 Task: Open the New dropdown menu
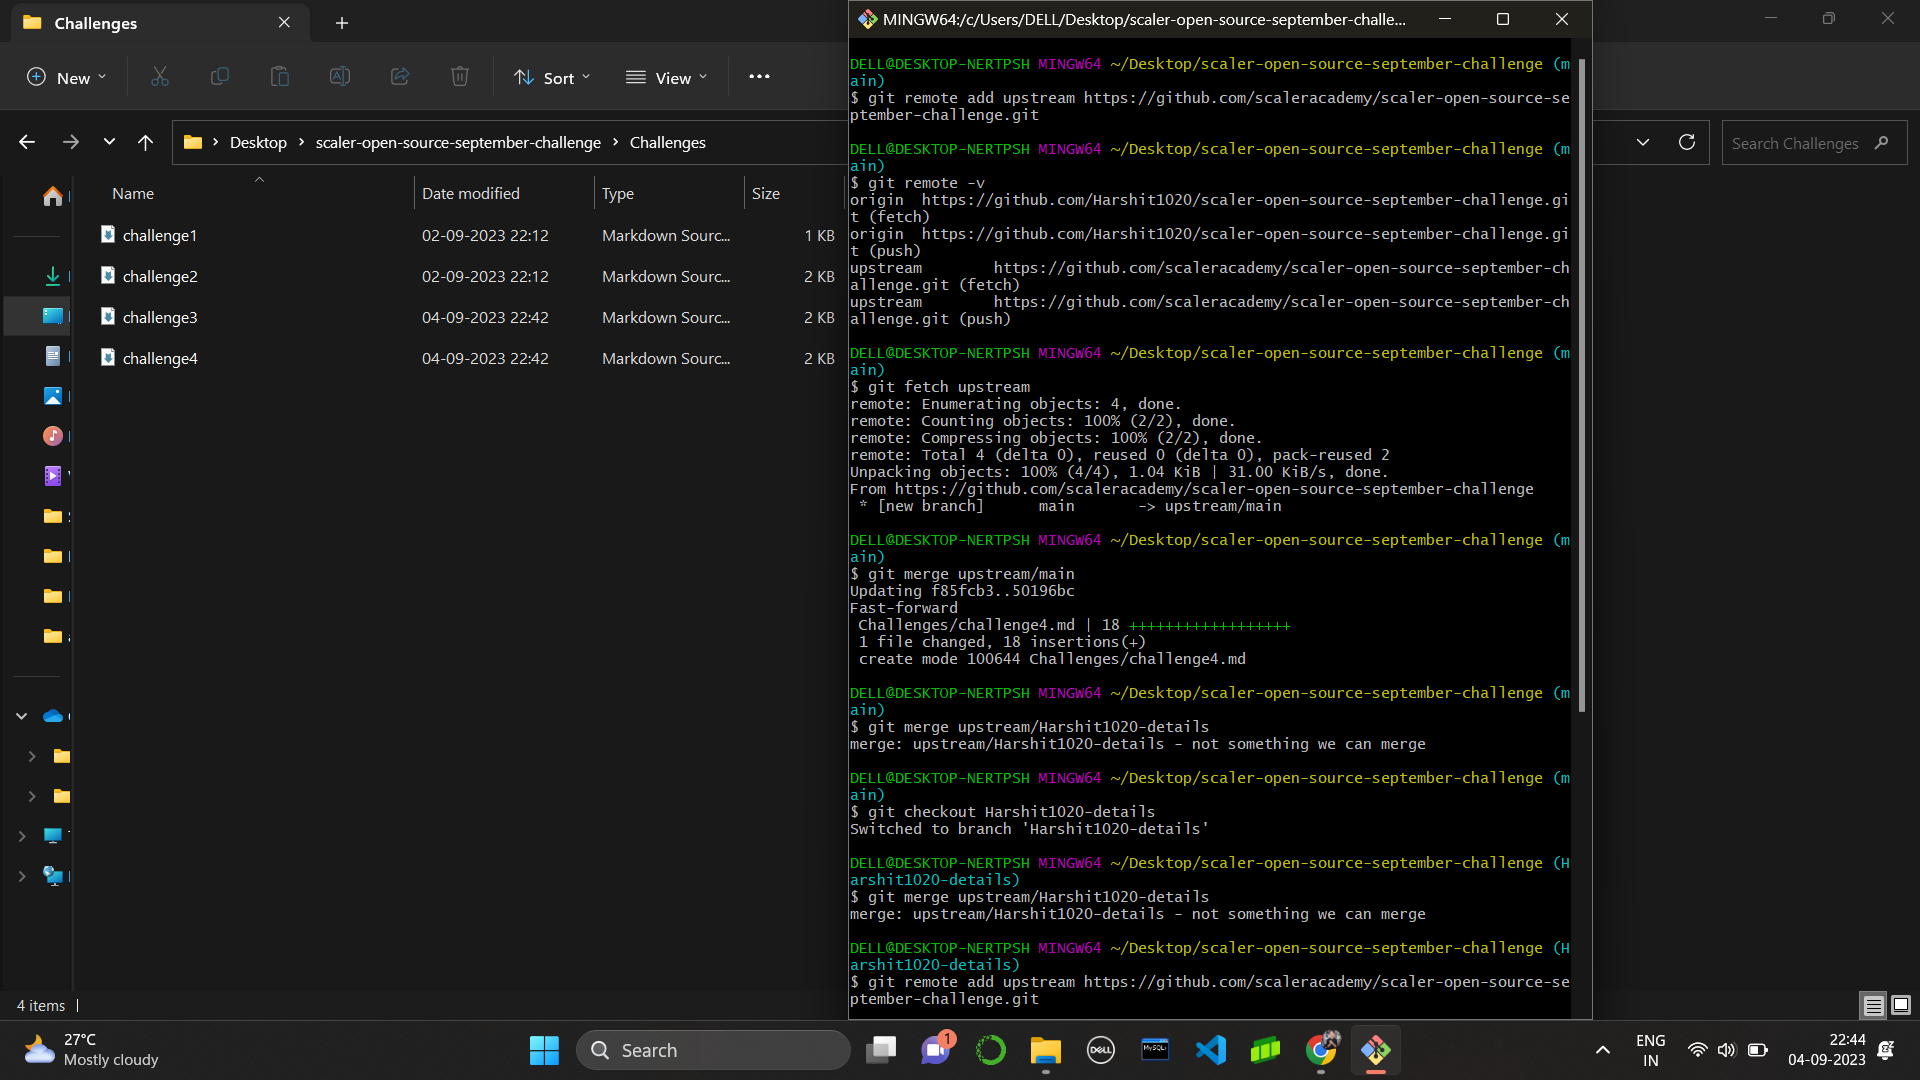tap(67, 77)
